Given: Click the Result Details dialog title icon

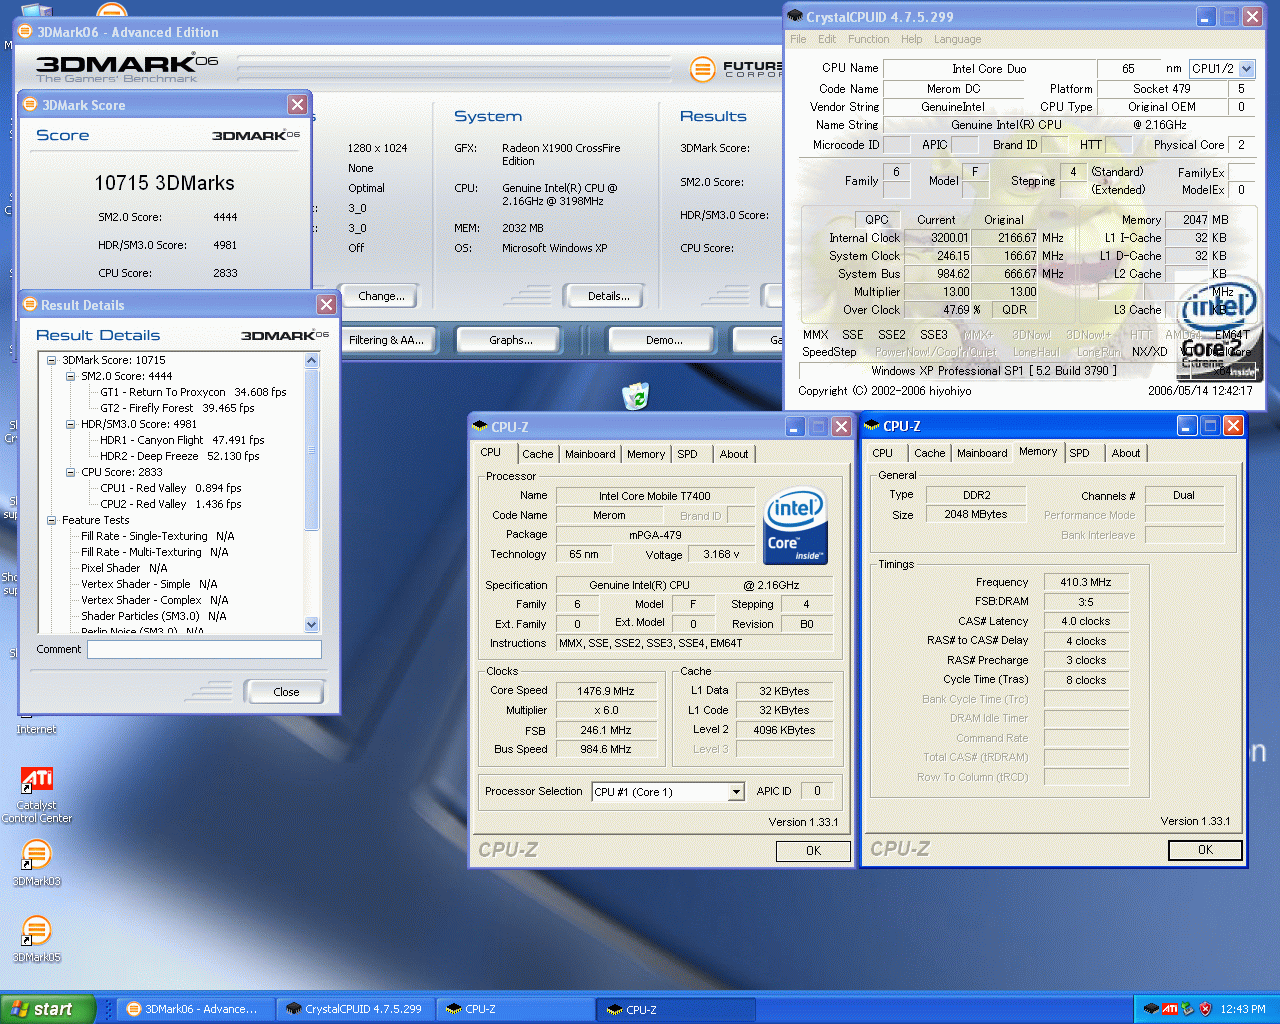Looking at the screenshot, I should (30, 305).
